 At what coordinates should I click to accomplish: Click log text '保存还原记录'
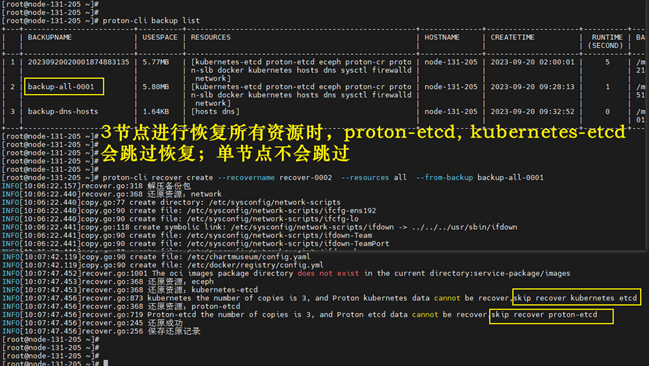tap(174, 332)
